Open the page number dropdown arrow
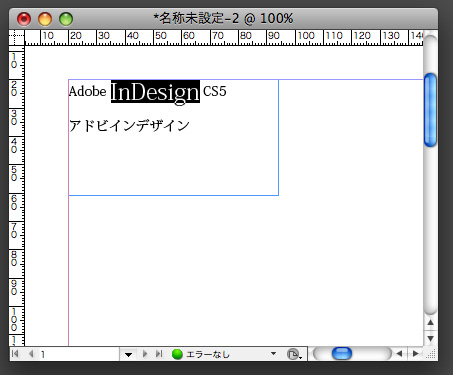 pos(128,354)
